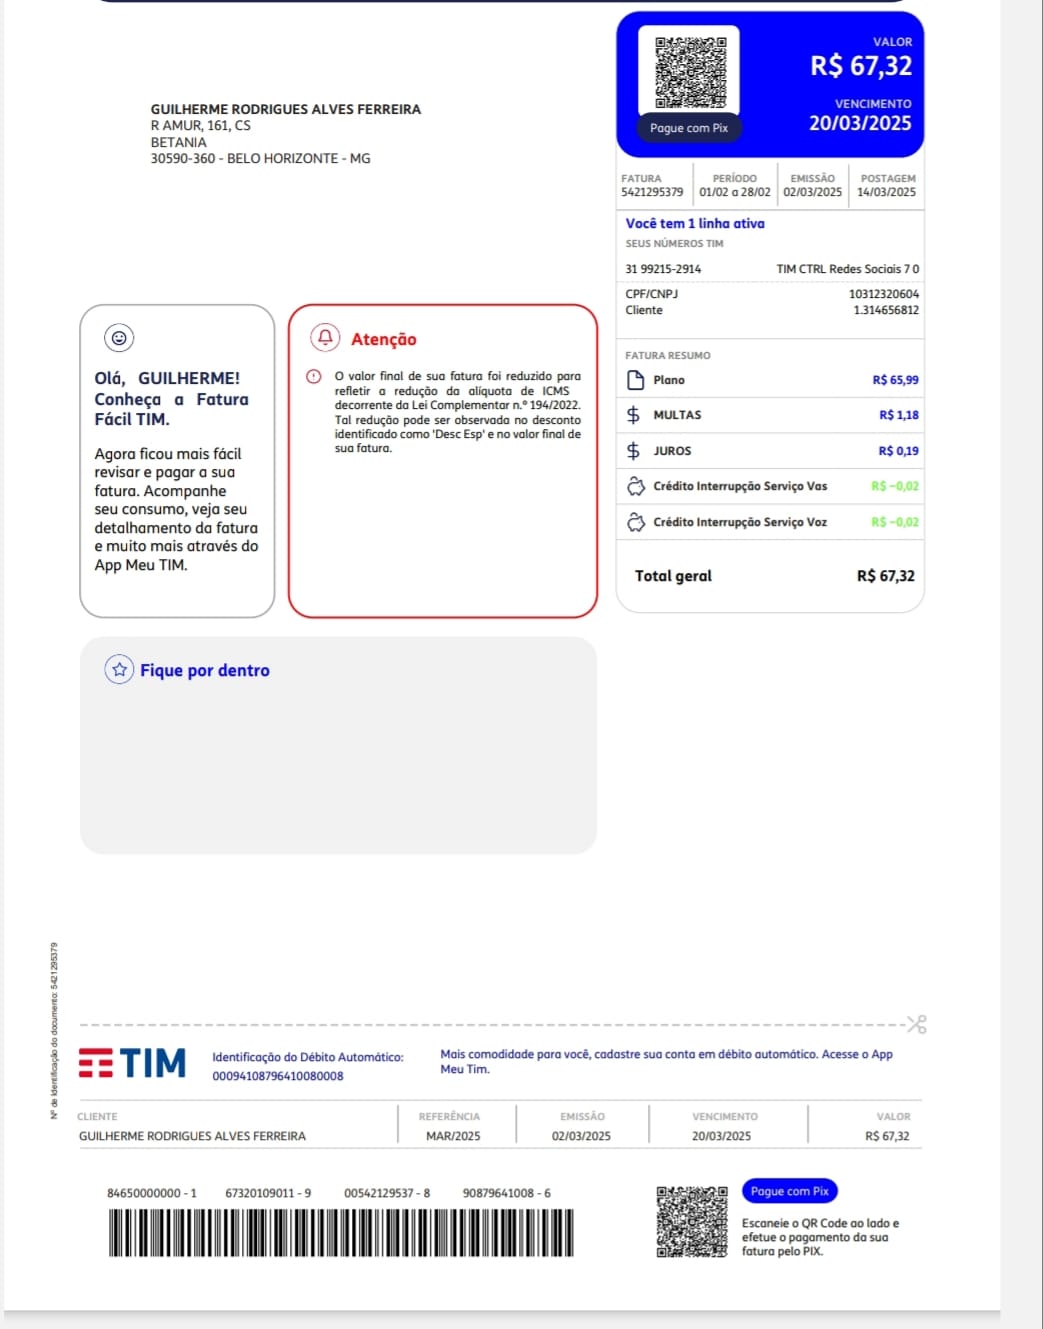Click the TIM logo at the bottom
Screen dimensions: 1043x1329
pyautogui.click(x=132, y=1062)
